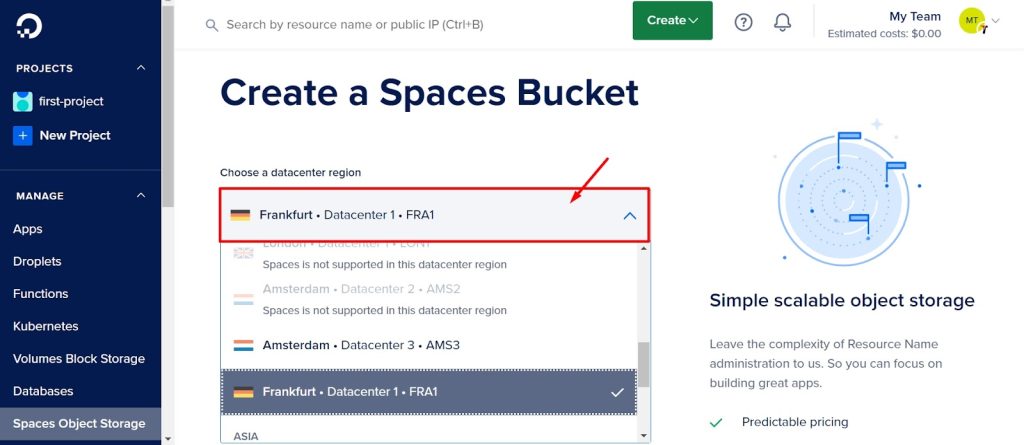Open the first-project link

71,101
